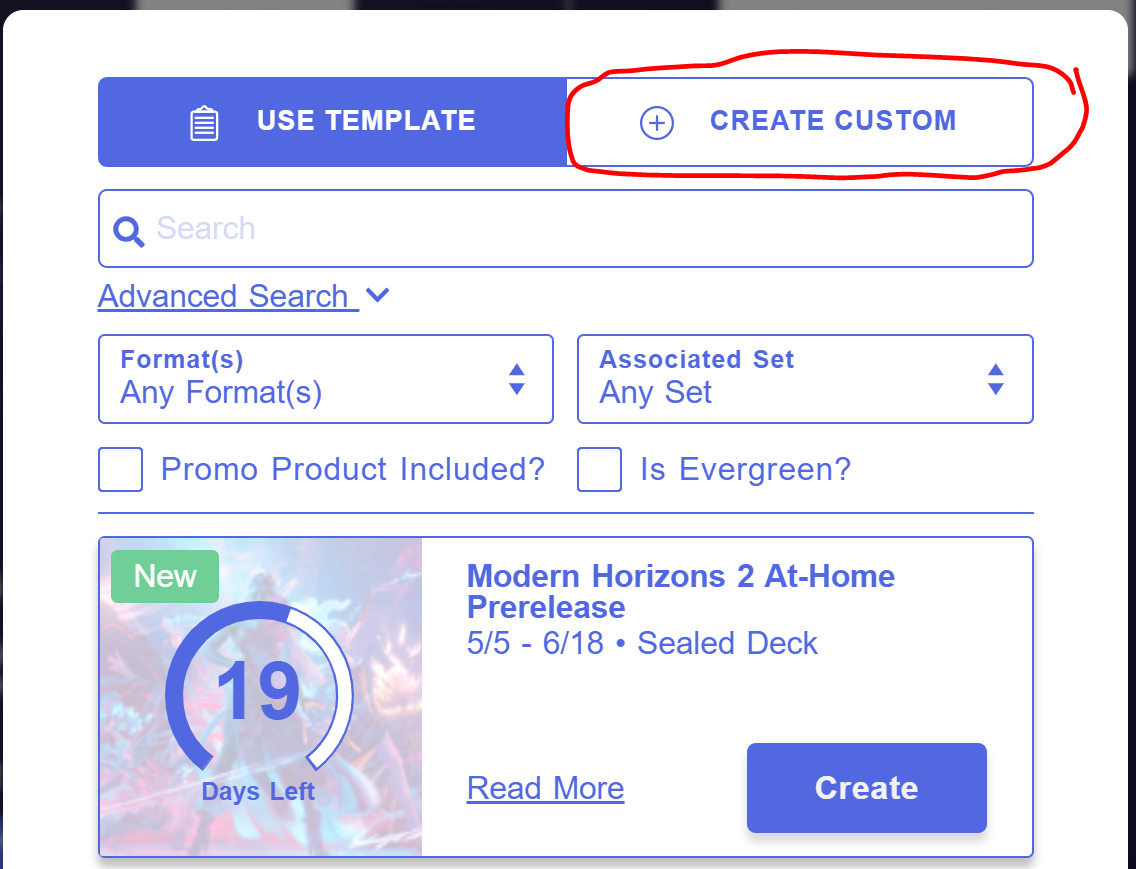
Task: Click the Format(s) up-down arrows icon
Action: coord(517,379)
